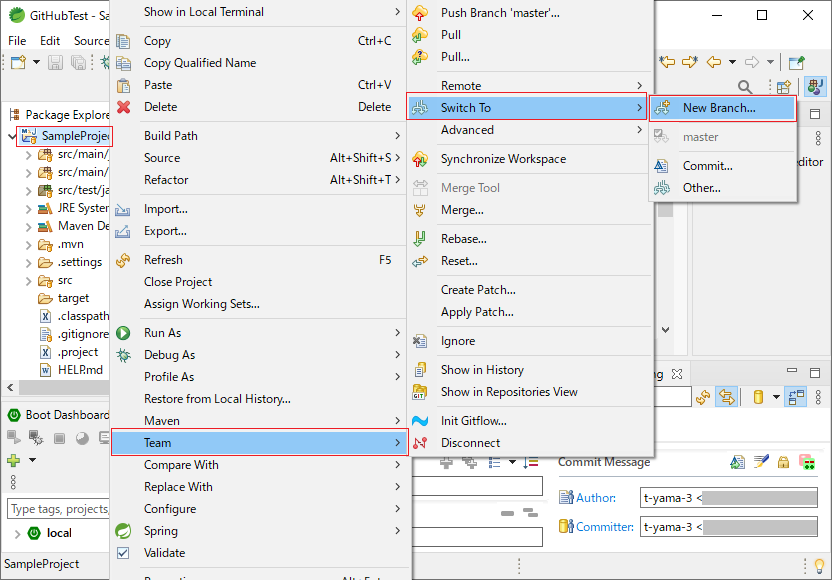Select New Branch... from the Switch To submenu

click(722, 106)
